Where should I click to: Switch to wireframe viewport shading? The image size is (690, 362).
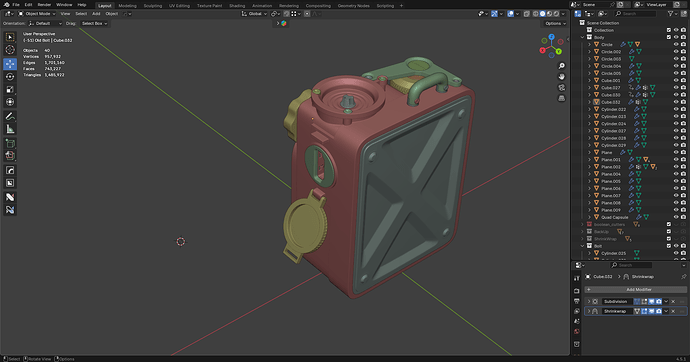click(536, 14)
